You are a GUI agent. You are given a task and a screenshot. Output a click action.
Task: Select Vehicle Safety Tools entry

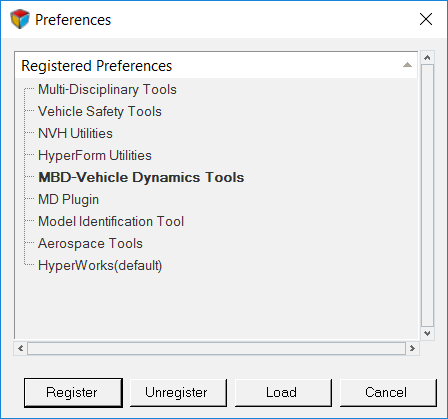coord(100,111)
